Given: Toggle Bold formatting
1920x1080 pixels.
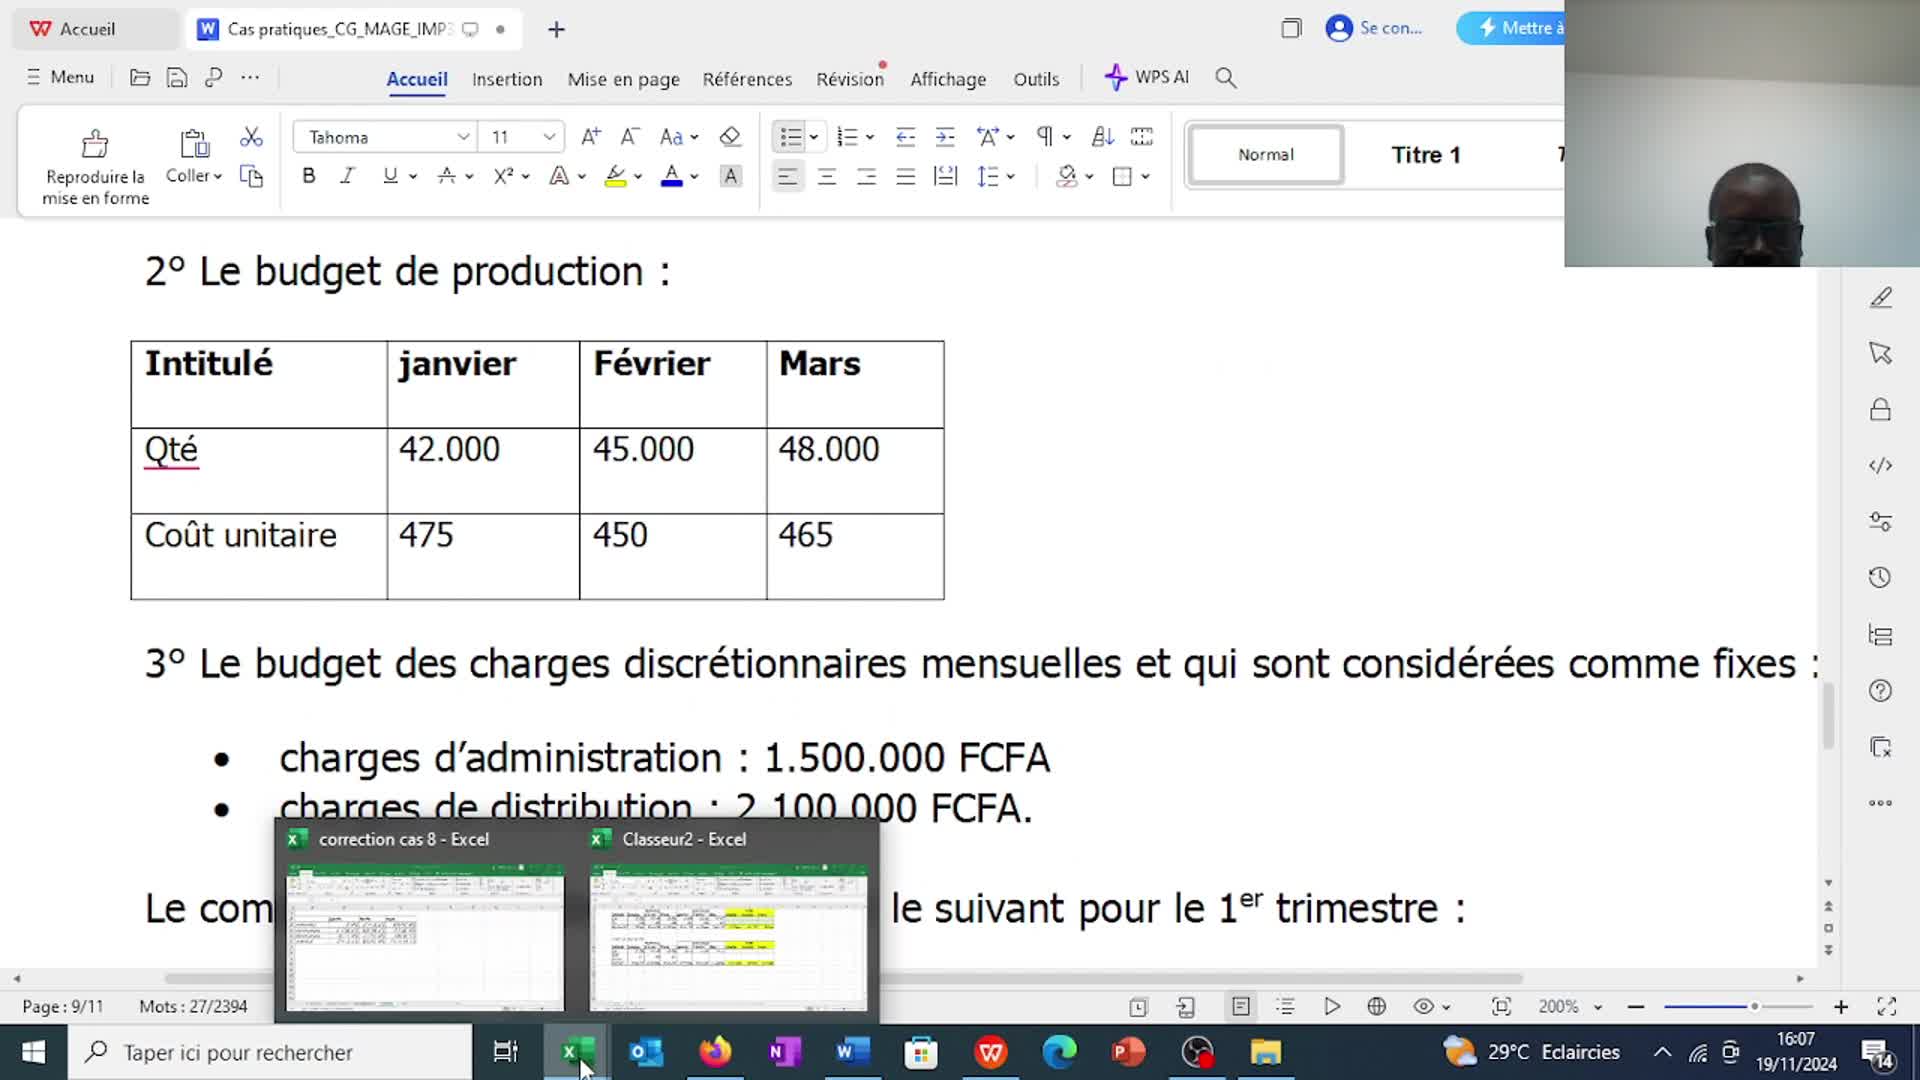Looking at the screenshot, I should [309, 176].
